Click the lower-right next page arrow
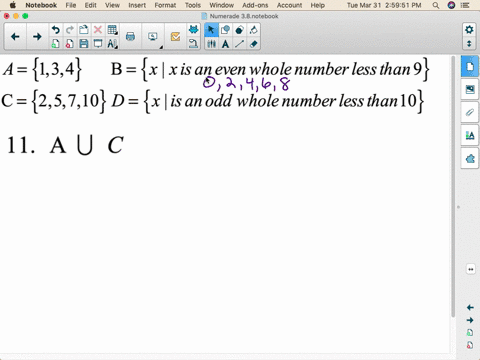 pyautogui.click(x=470, y=320)
